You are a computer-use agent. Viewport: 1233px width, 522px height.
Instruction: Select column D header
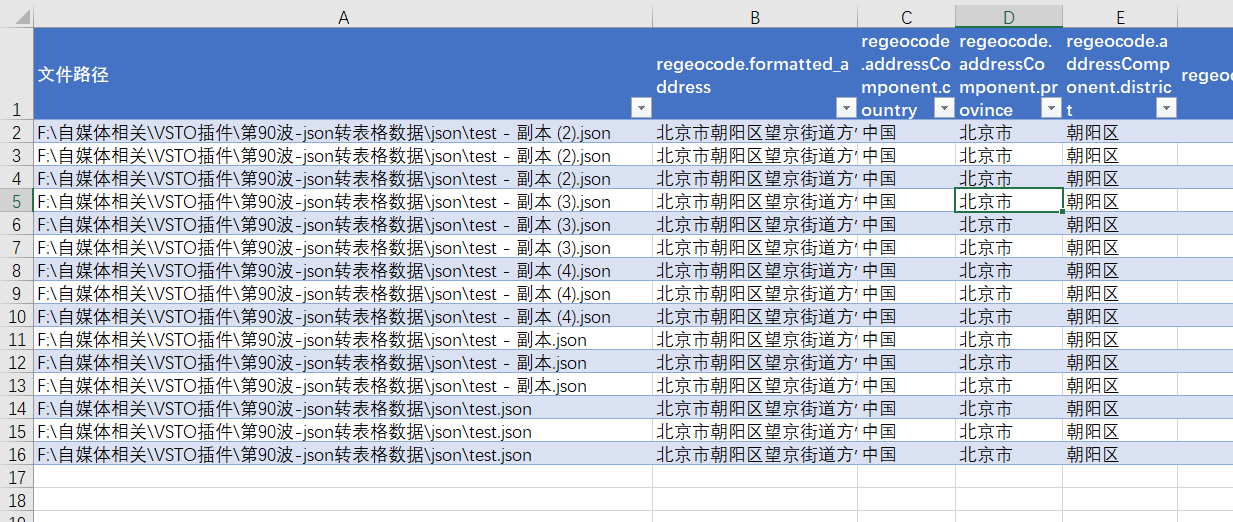point(1009,16)
